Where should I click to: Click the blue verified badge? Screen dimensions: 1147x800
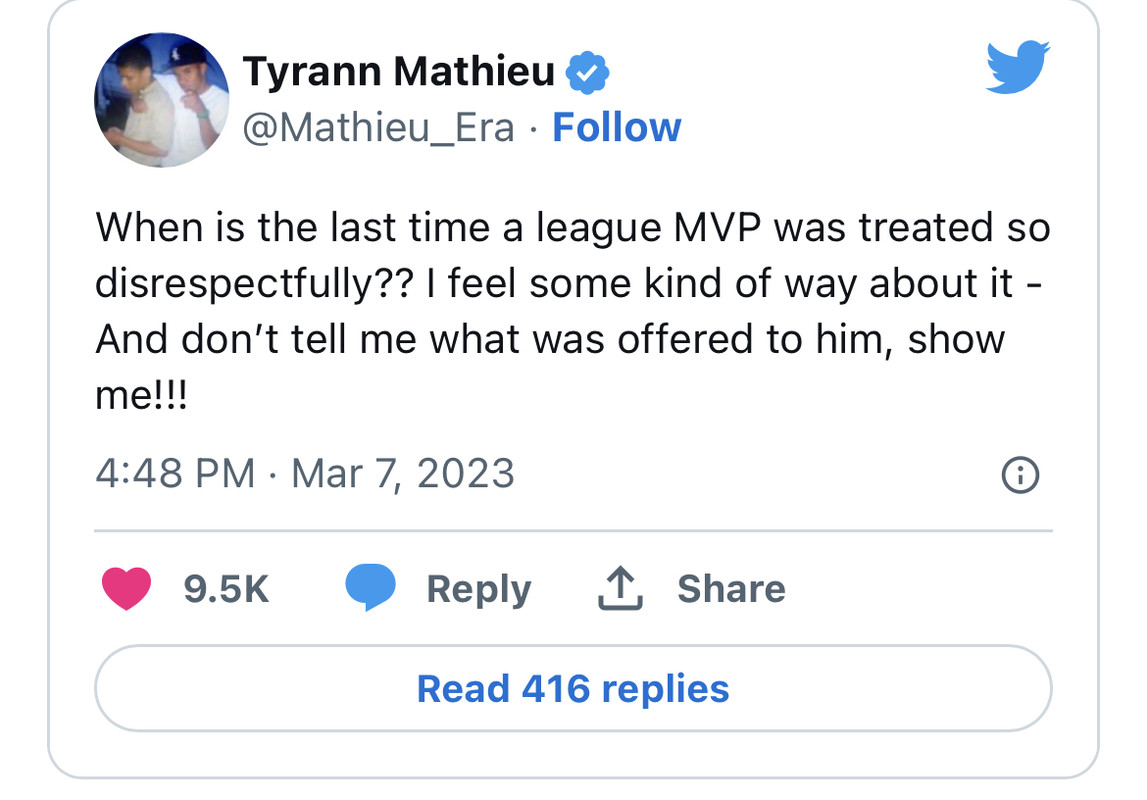tap(588, 72)
